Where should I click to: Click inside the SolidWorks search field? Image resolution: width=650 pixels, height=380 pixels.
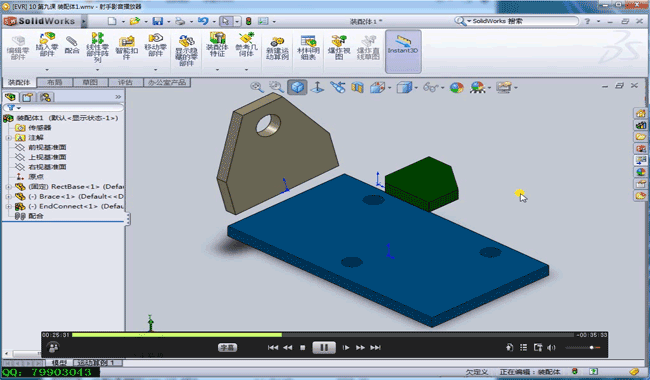[522, 21]
